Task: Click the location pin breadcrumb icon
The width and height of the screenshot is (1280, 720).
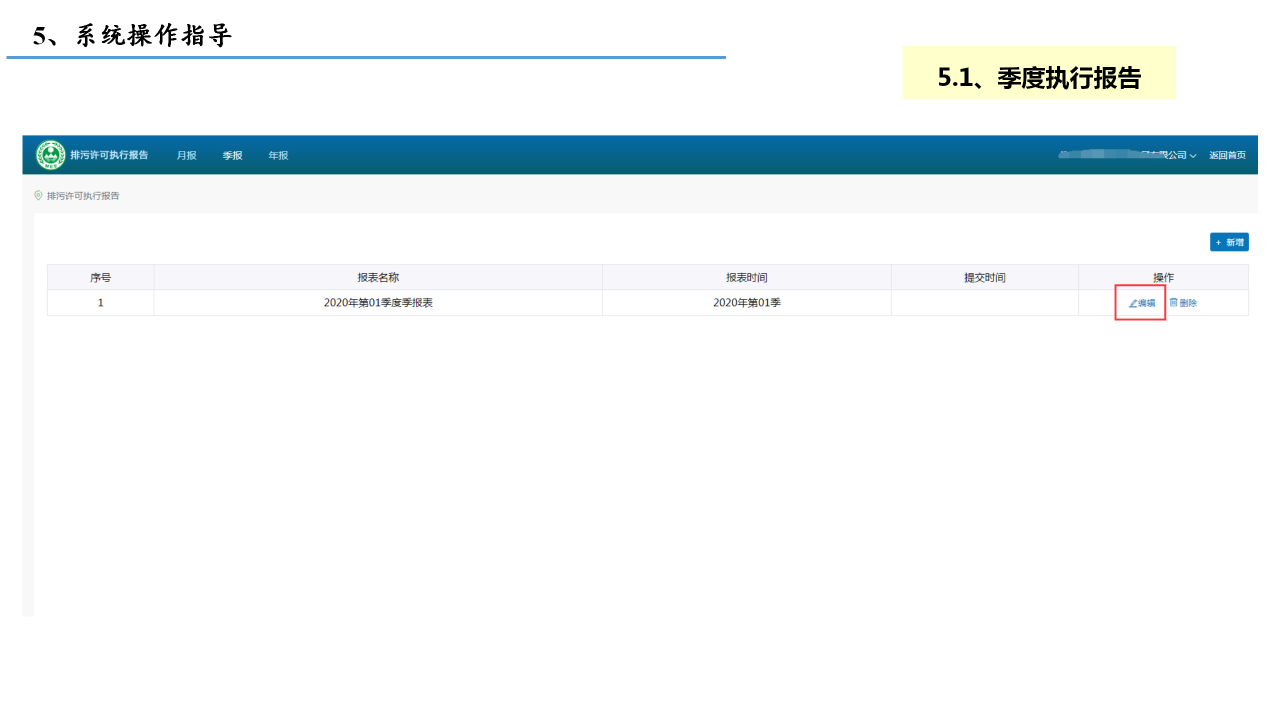Action: [x=38, y=196]
